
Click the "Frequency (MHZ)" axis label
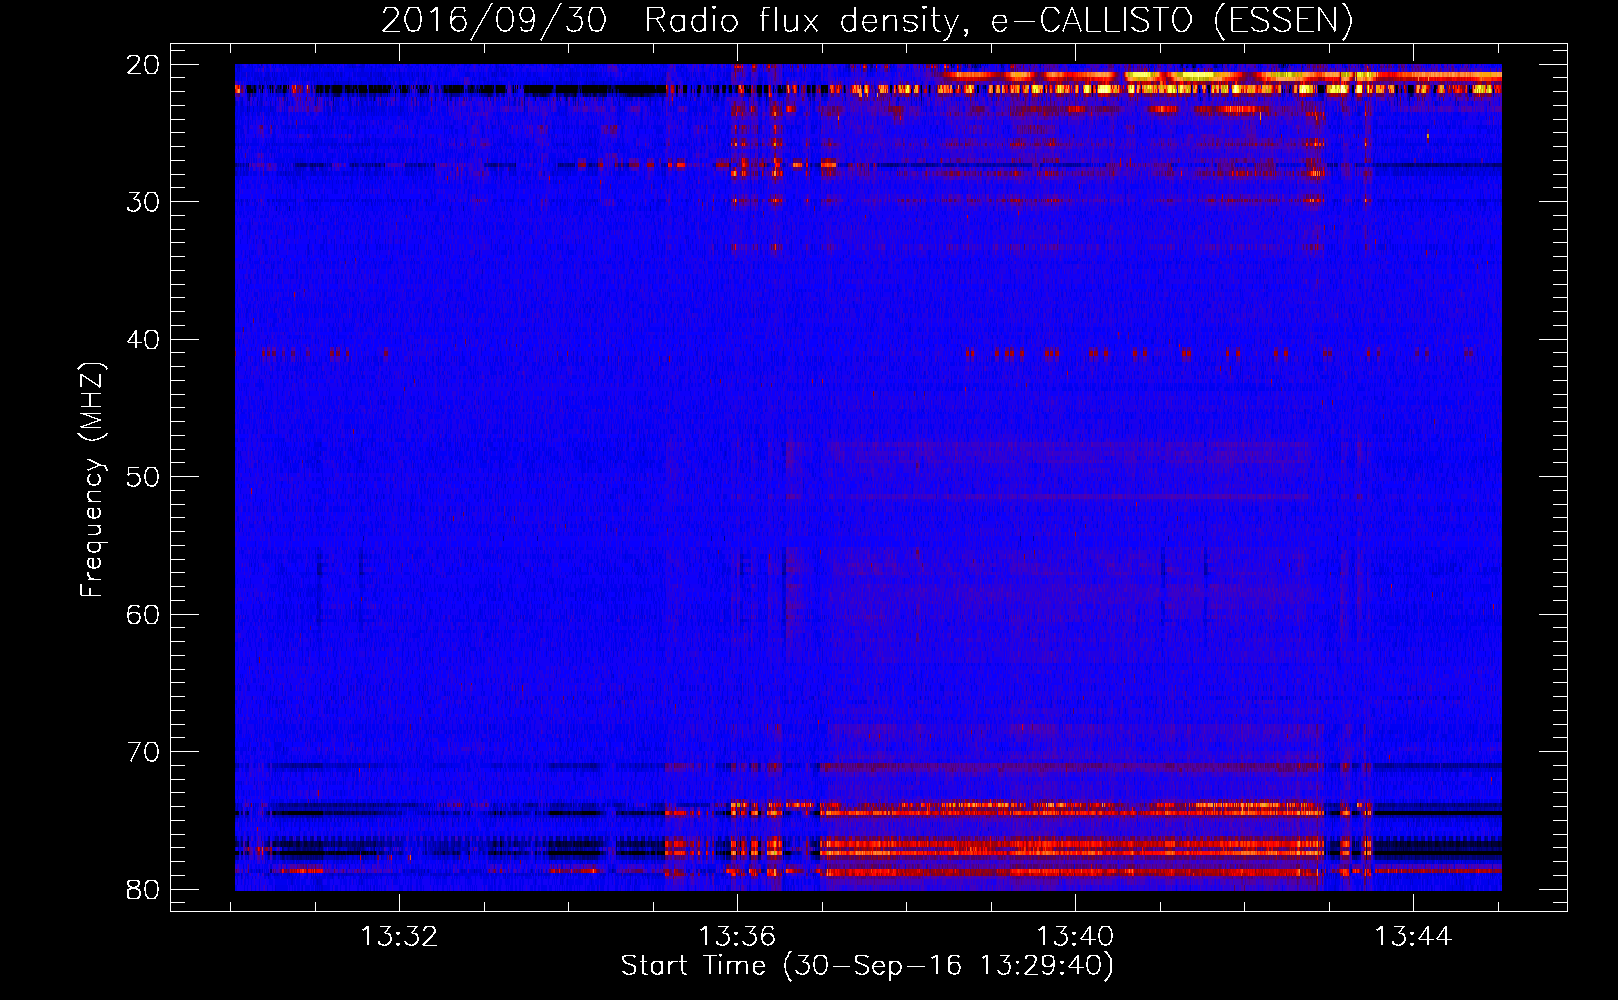pyautogui.click(x=92, y=480)
